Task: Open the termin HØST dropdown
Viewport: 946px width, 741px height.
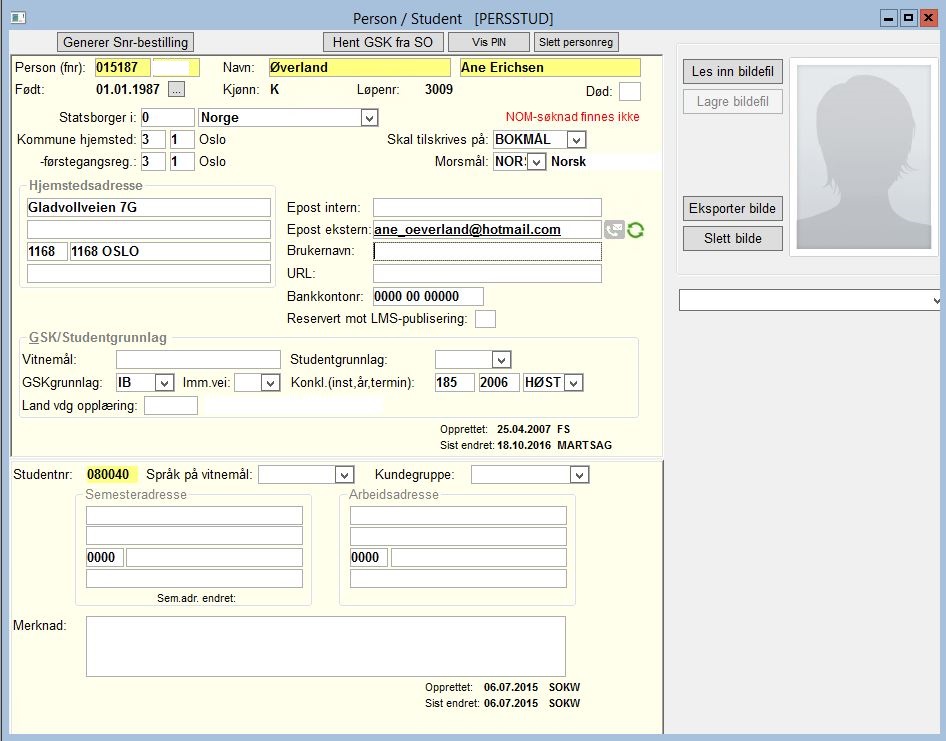Action: pyautogui.click(x=574, y=383)
